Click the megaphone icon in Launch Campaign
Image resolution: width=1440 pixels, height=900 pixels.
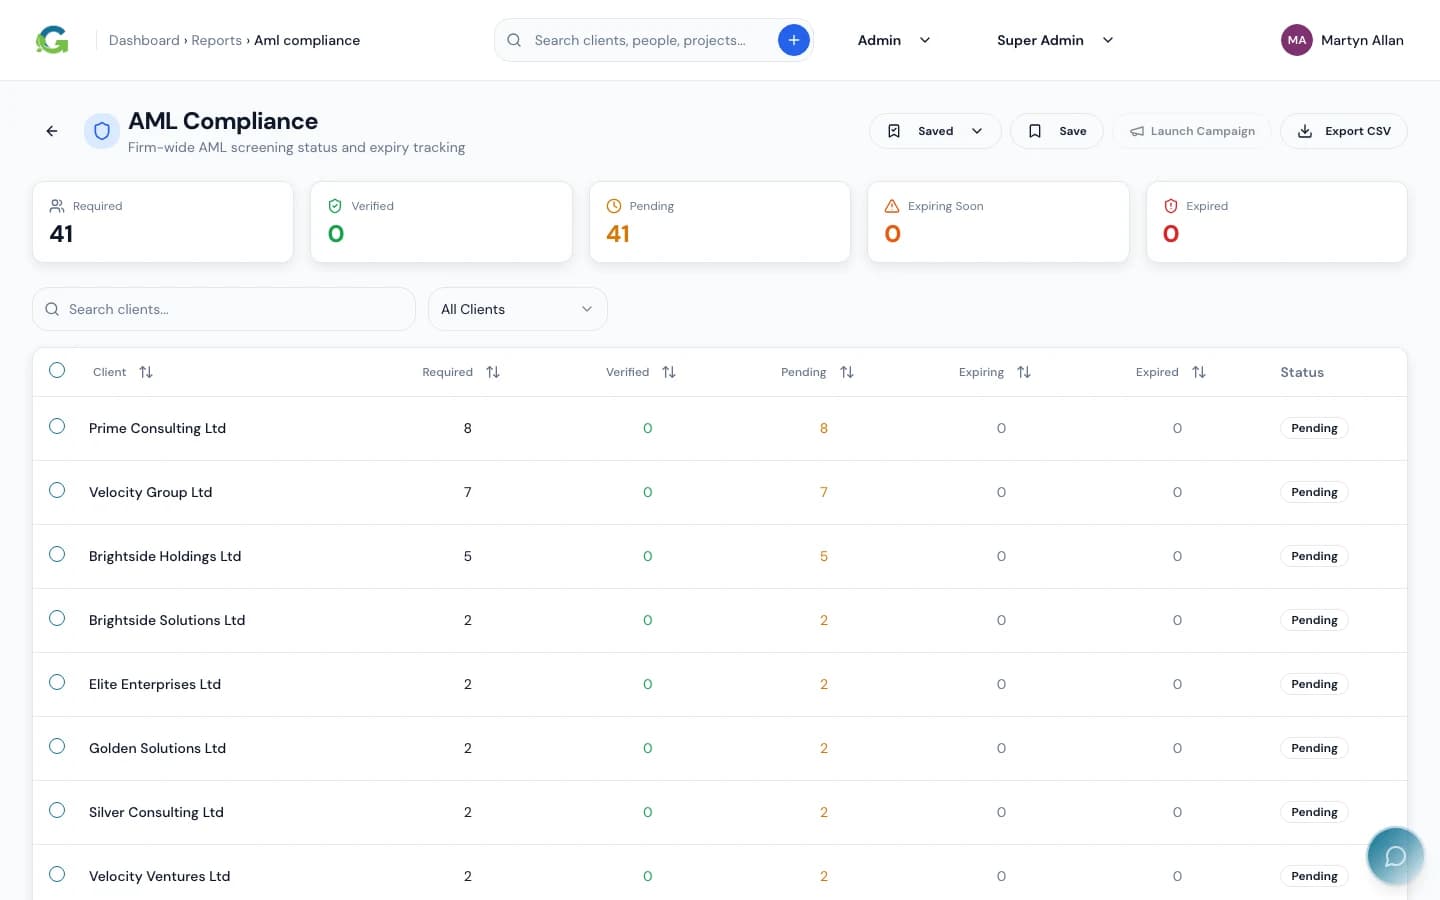(x=1137, y=131)
